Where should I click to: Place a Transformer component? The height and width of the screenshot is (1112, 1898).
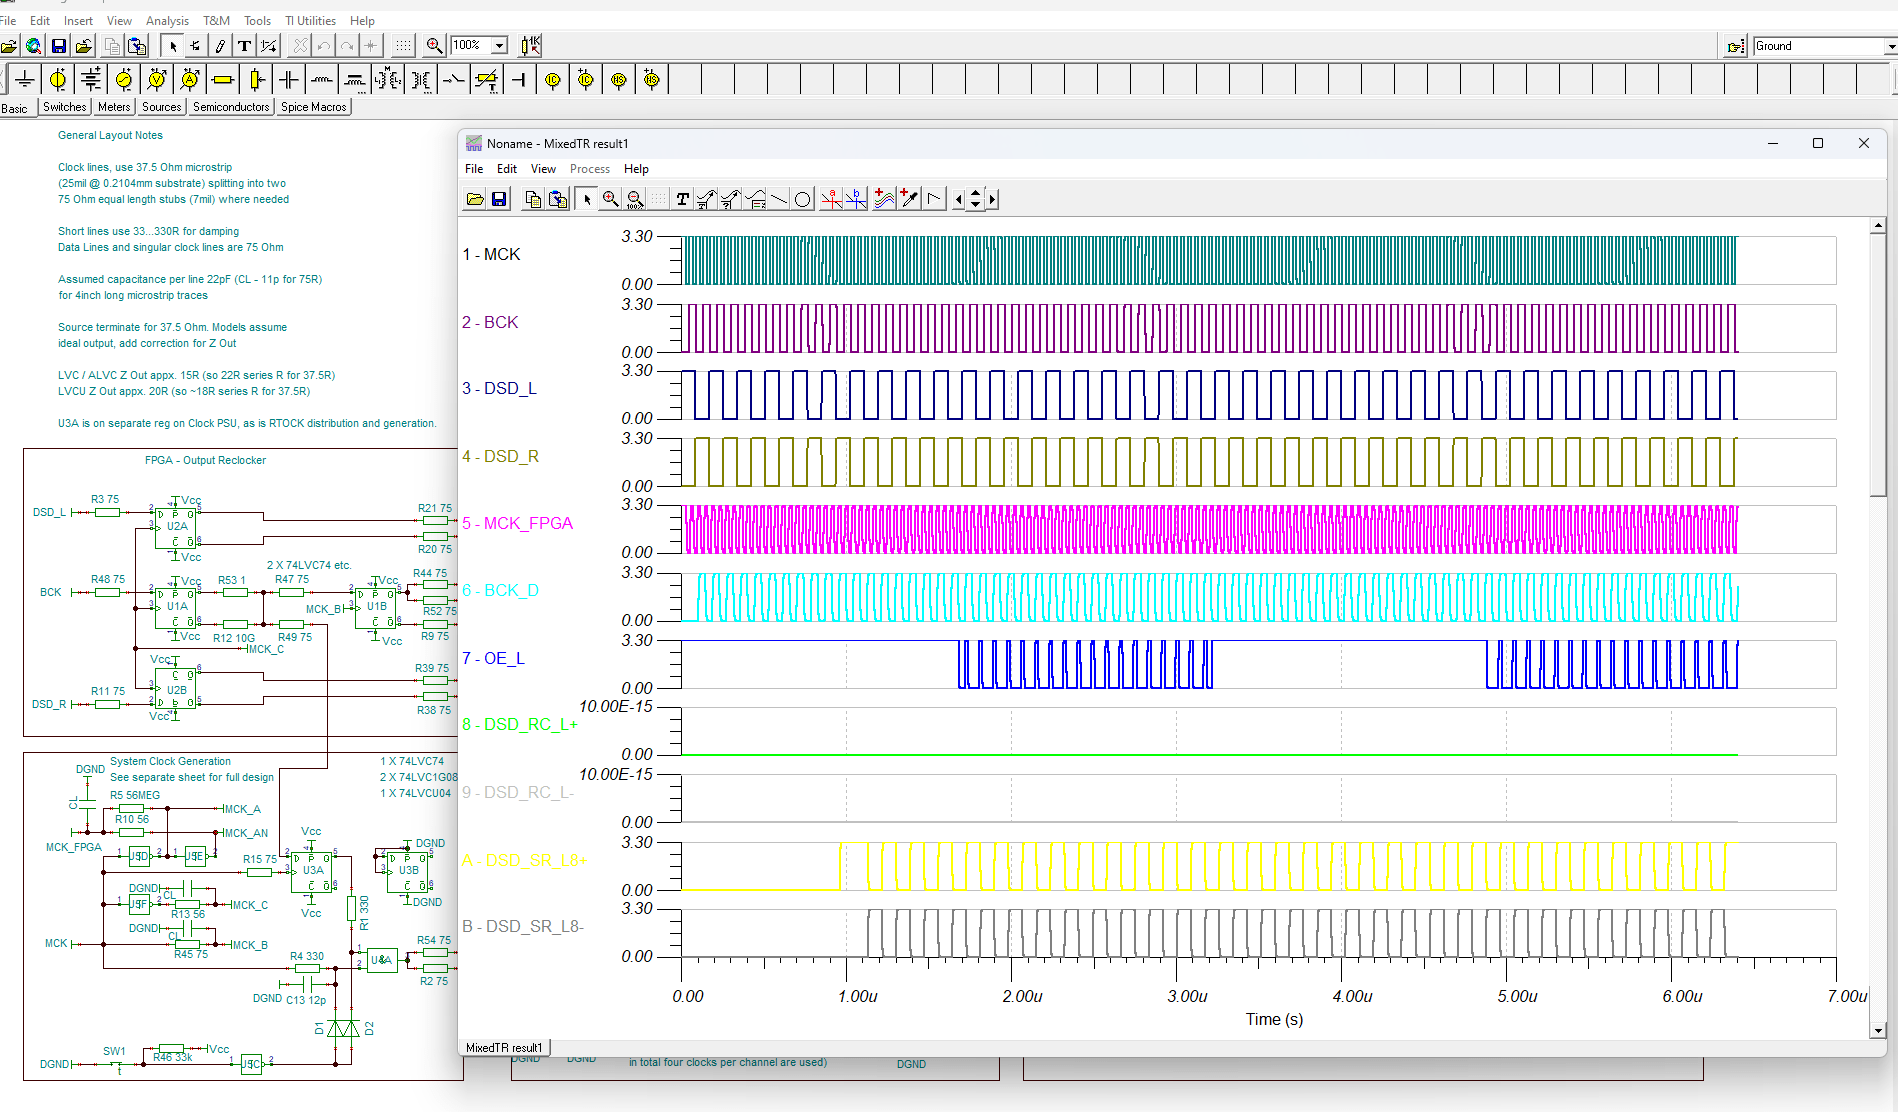pos(421,80)
